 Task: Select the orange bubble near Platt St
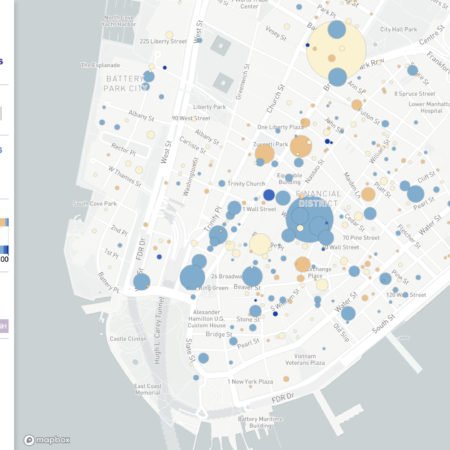tap(368, 194)
